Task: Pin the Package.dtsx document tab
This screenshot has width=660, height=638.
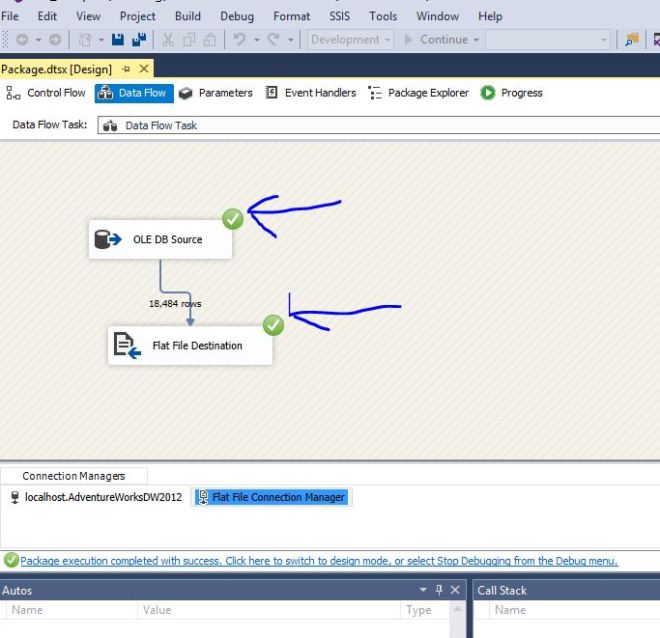Action: [126, 69]
